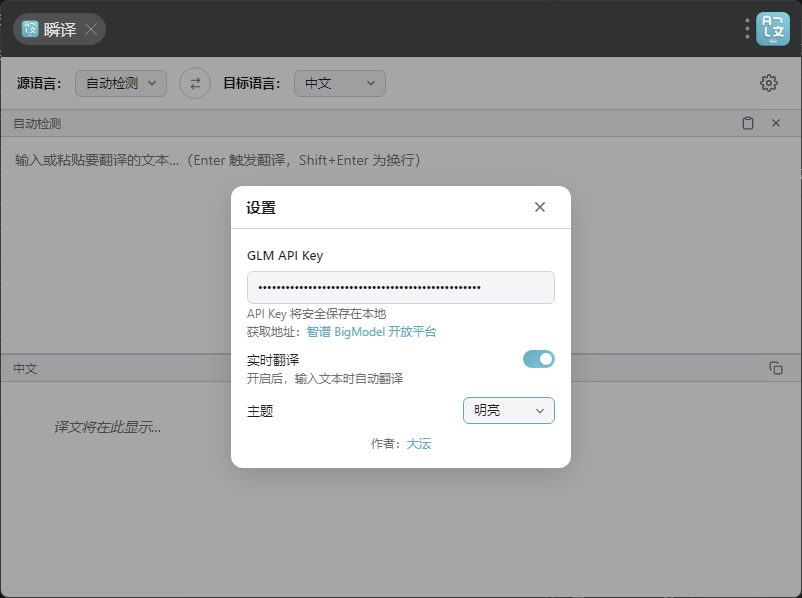802x598 pixels.
Task: Click the translator logo in the top-right corner
Action: click(x=773, y=29)
